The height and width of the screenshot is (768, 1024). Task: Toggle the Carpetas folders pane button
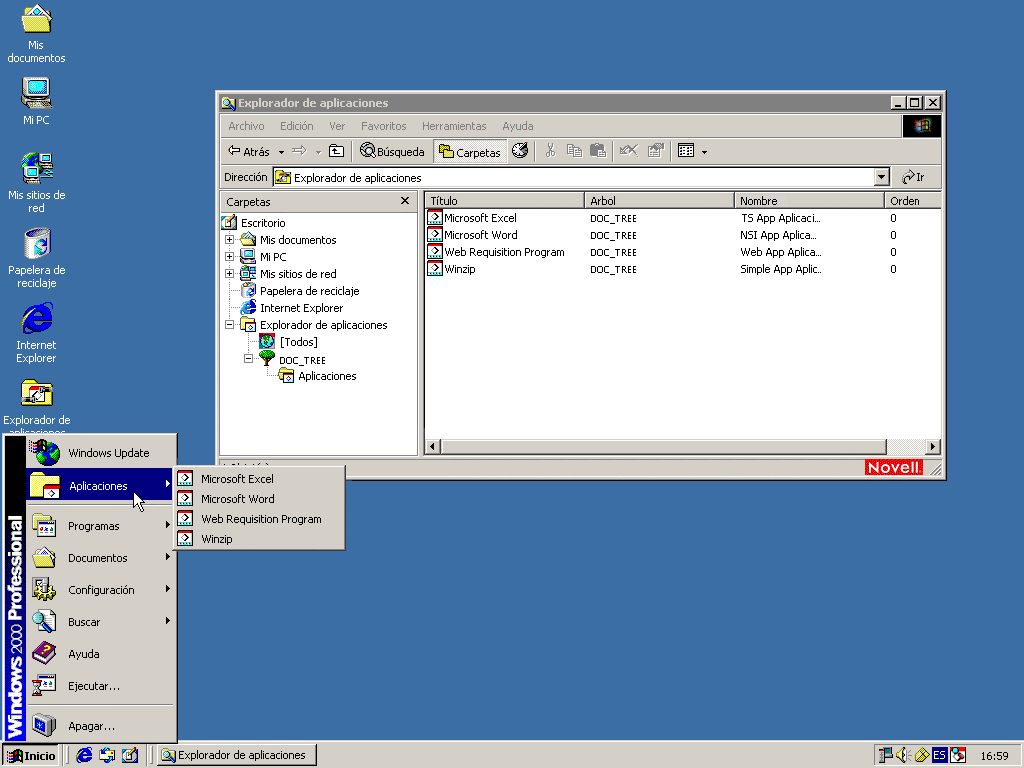[470, 152]
